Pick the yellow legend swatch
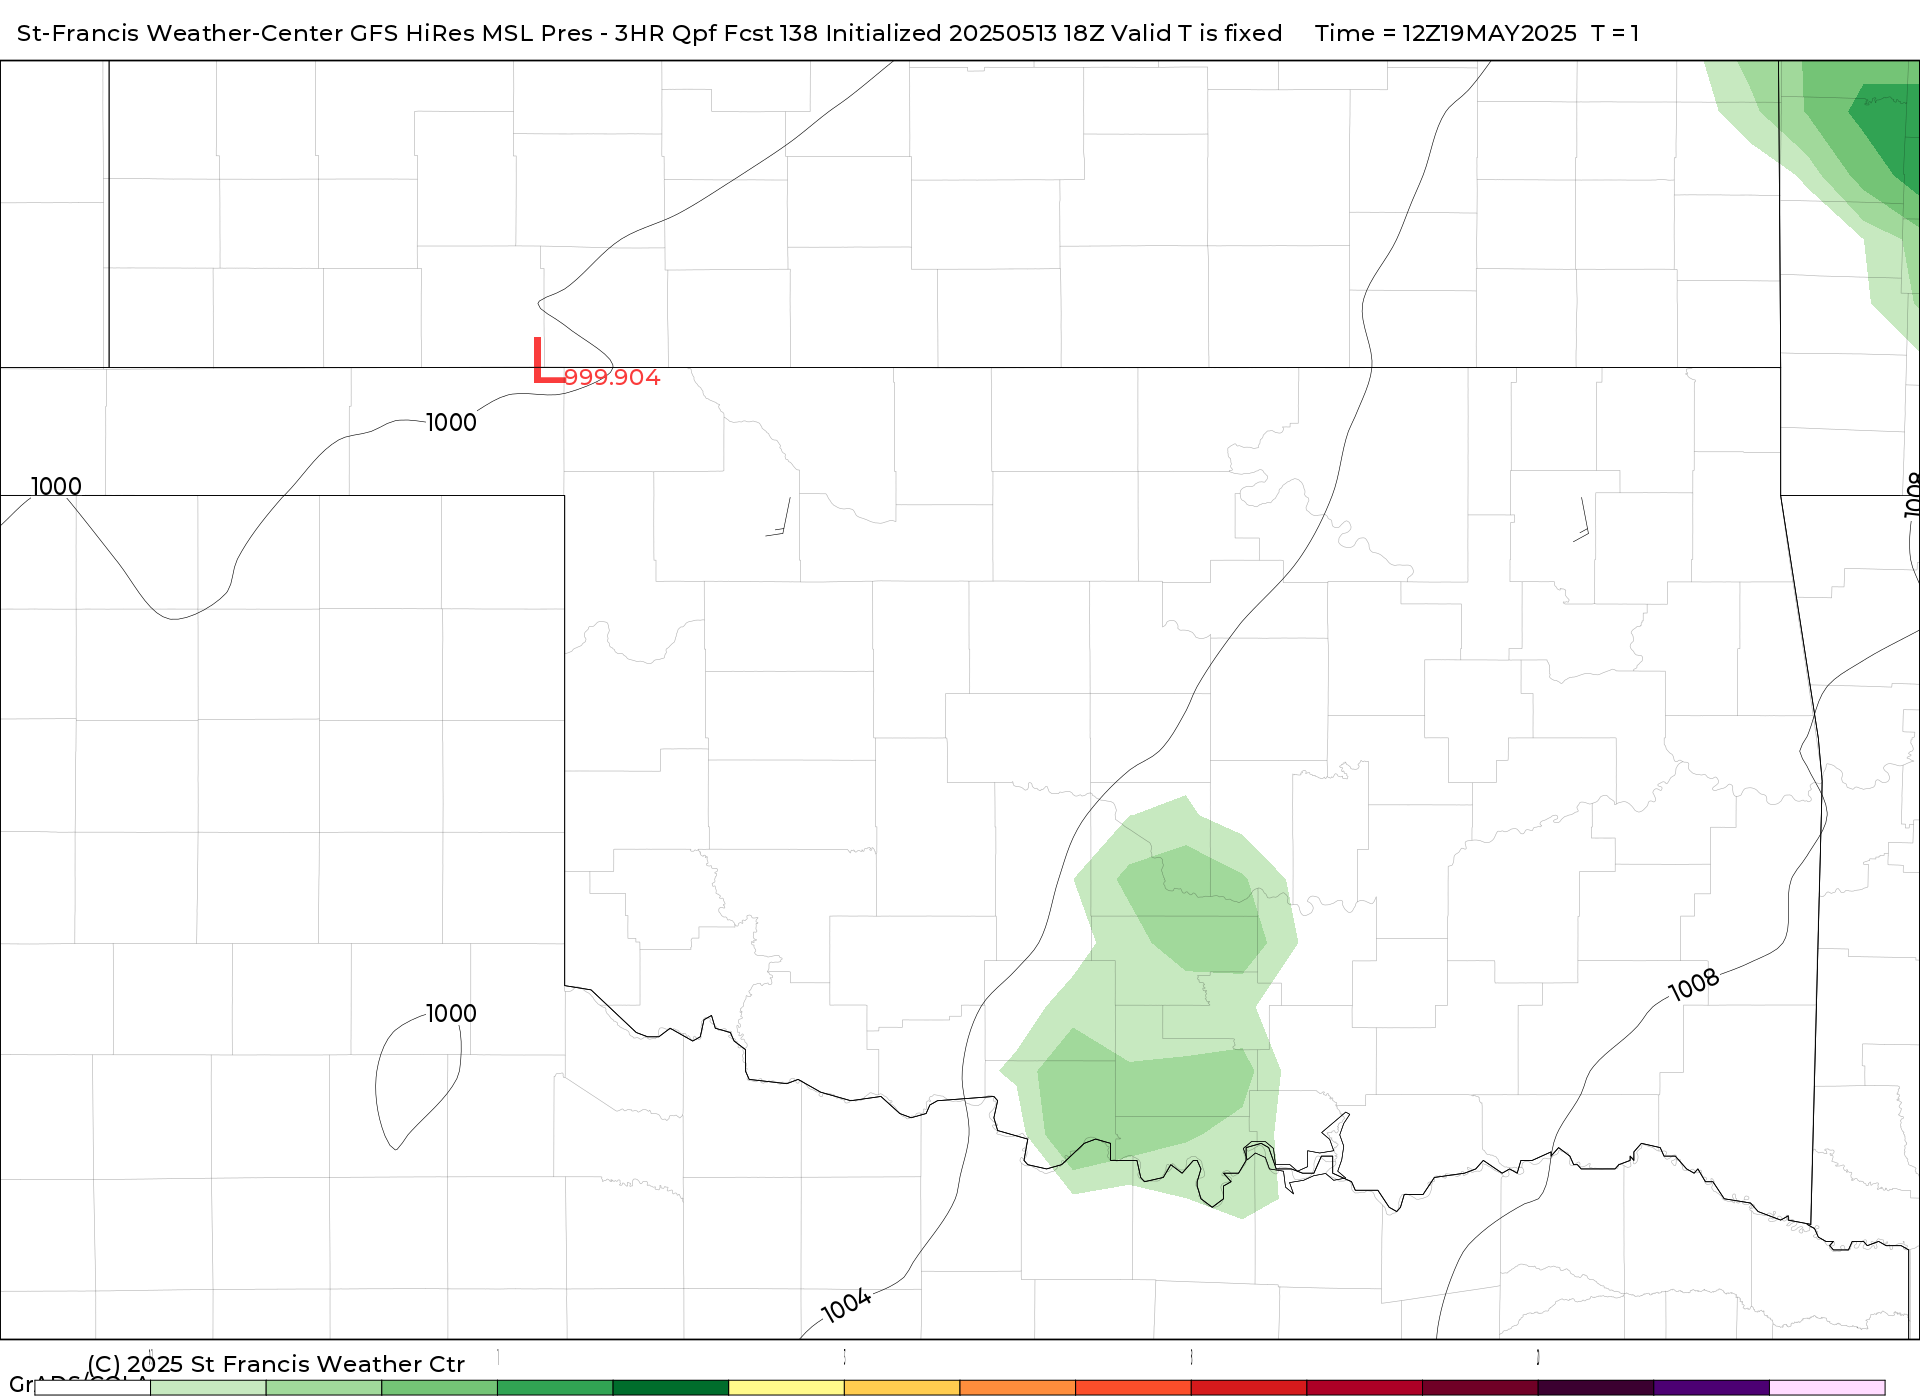1920x1400 pixels. click(786, 1388)
